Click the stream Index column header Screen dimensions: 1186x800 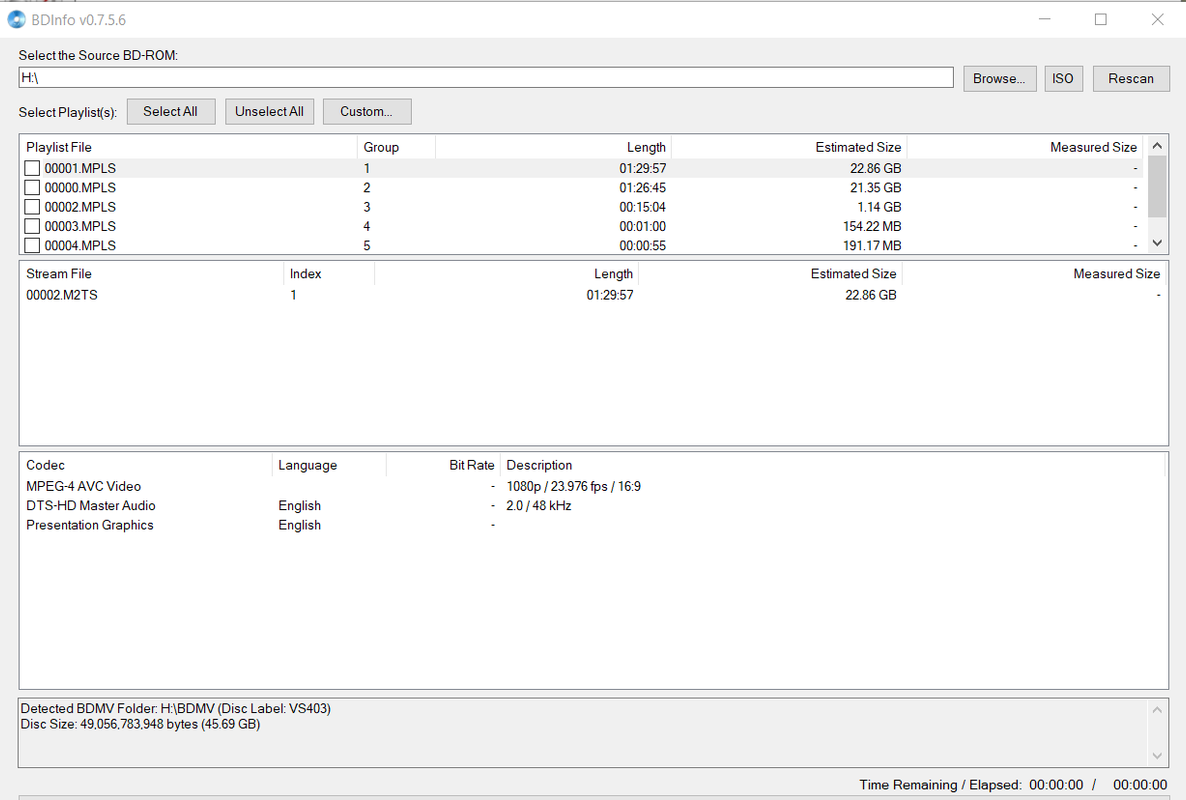click(x=329, y=274)
